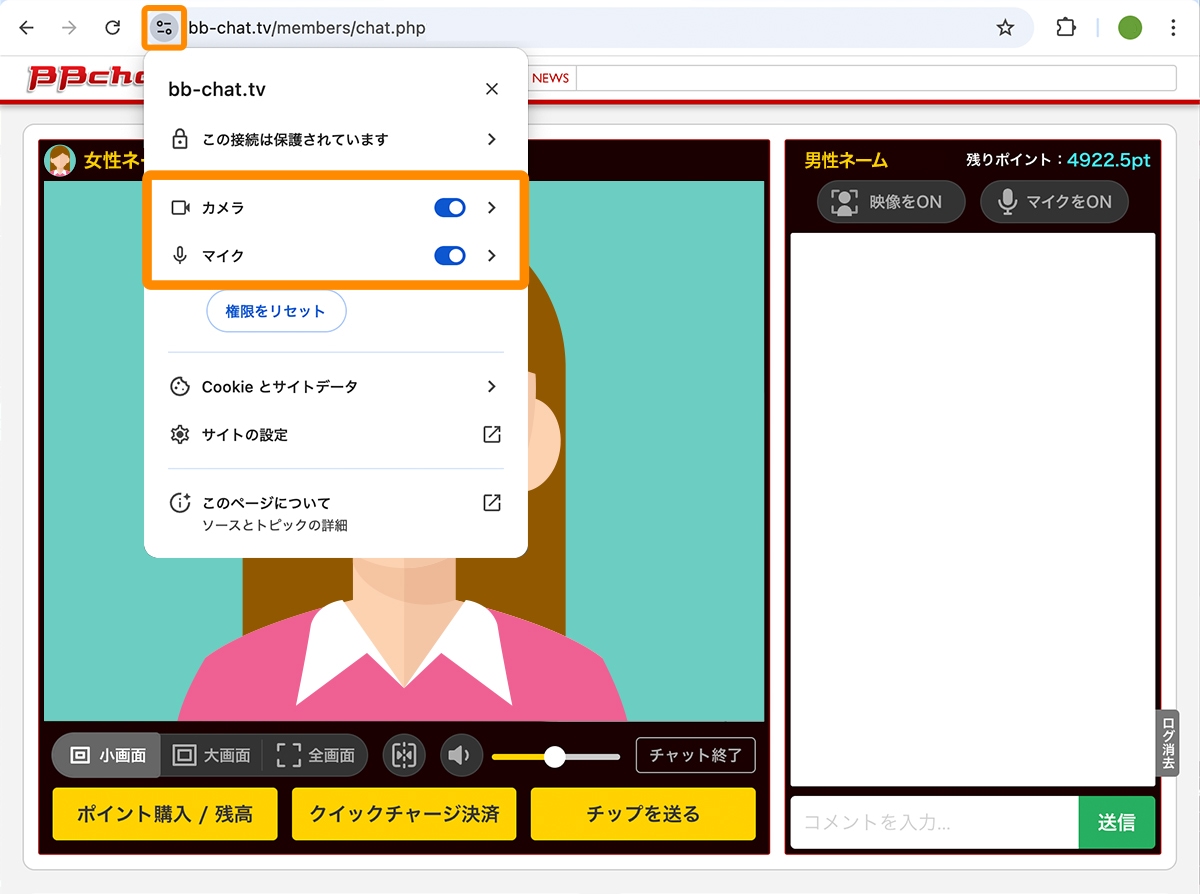The height and width of the screenshot is (894, 1200).
Task: Open the site permissions icon in address bar
Action: [x=163, y=27]
